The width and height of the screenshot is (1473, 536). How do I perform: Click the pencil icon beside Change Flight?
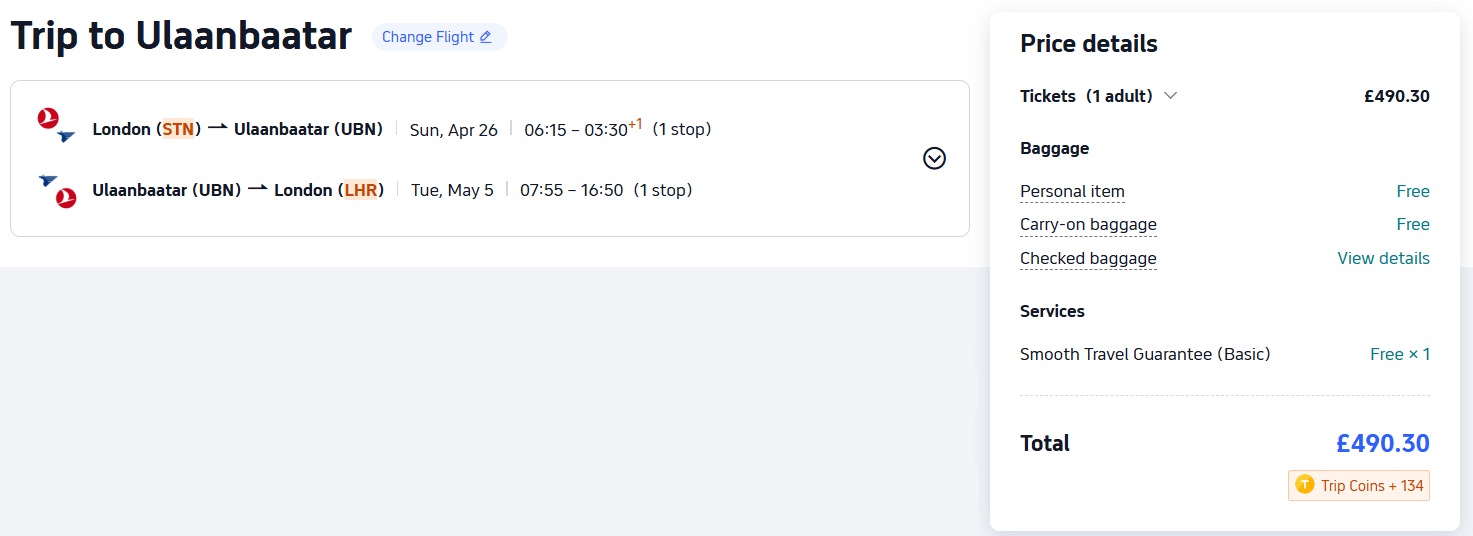click(x=486, y=37)
